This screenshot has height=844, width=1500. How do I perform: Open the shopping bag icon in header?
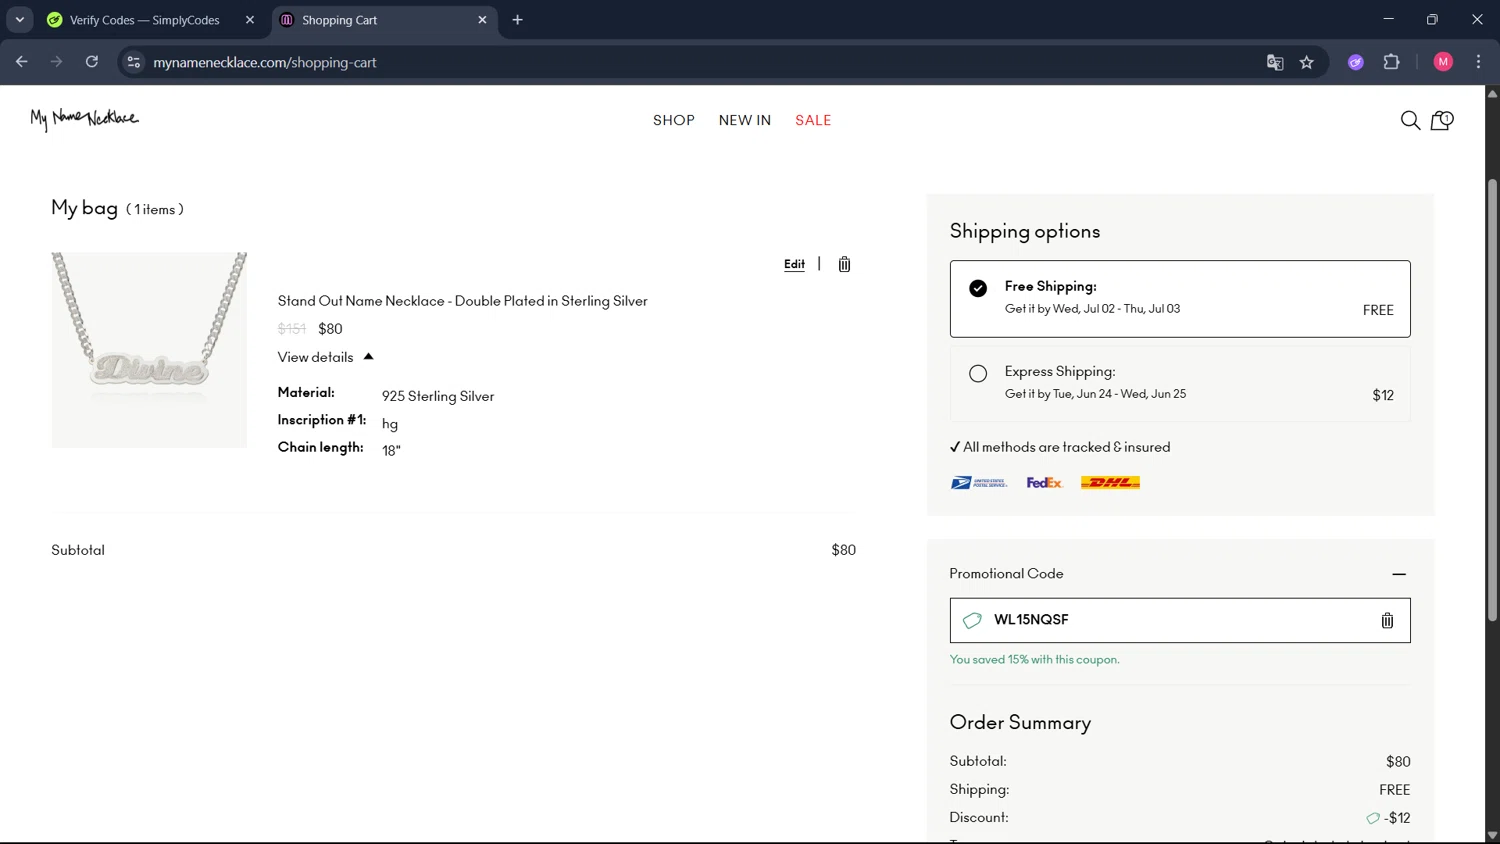pos(1441,120)
